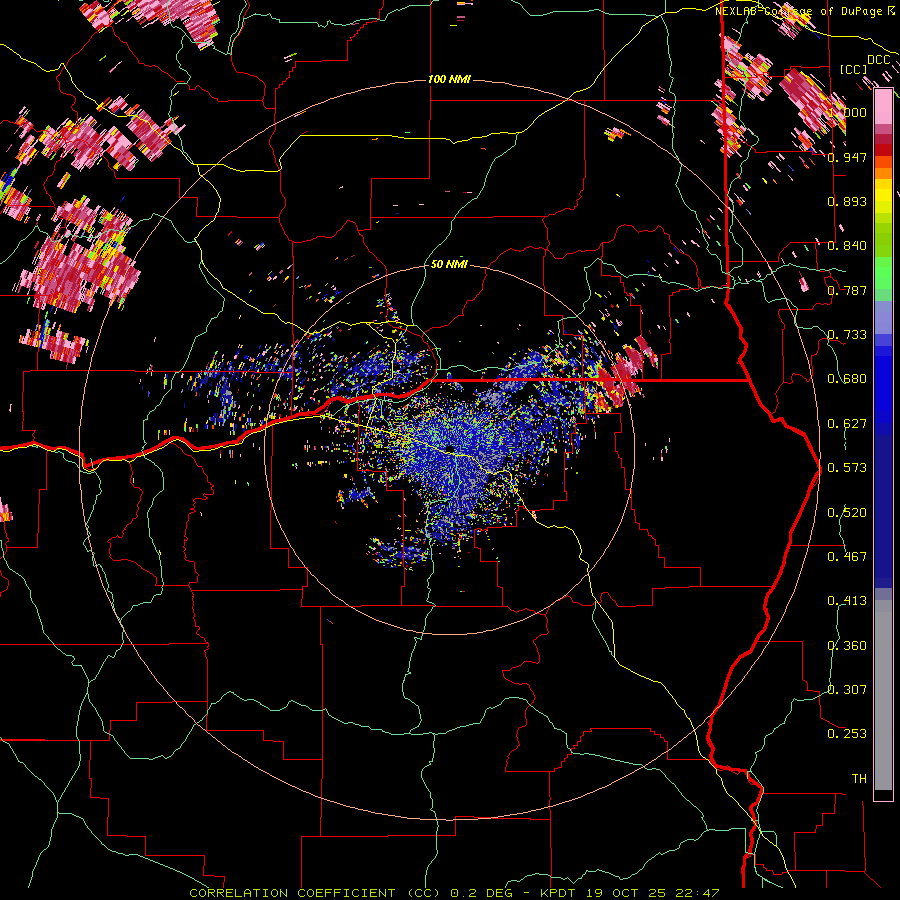Click the TH threshold label on the color scale
The image size is (900, 900).
859,778
